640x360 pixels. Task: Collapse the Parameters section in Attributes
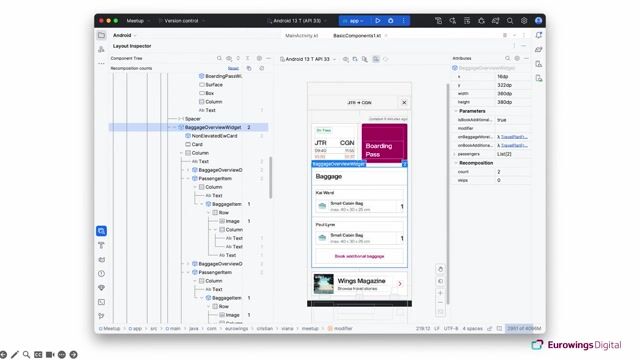pos(456,111)
